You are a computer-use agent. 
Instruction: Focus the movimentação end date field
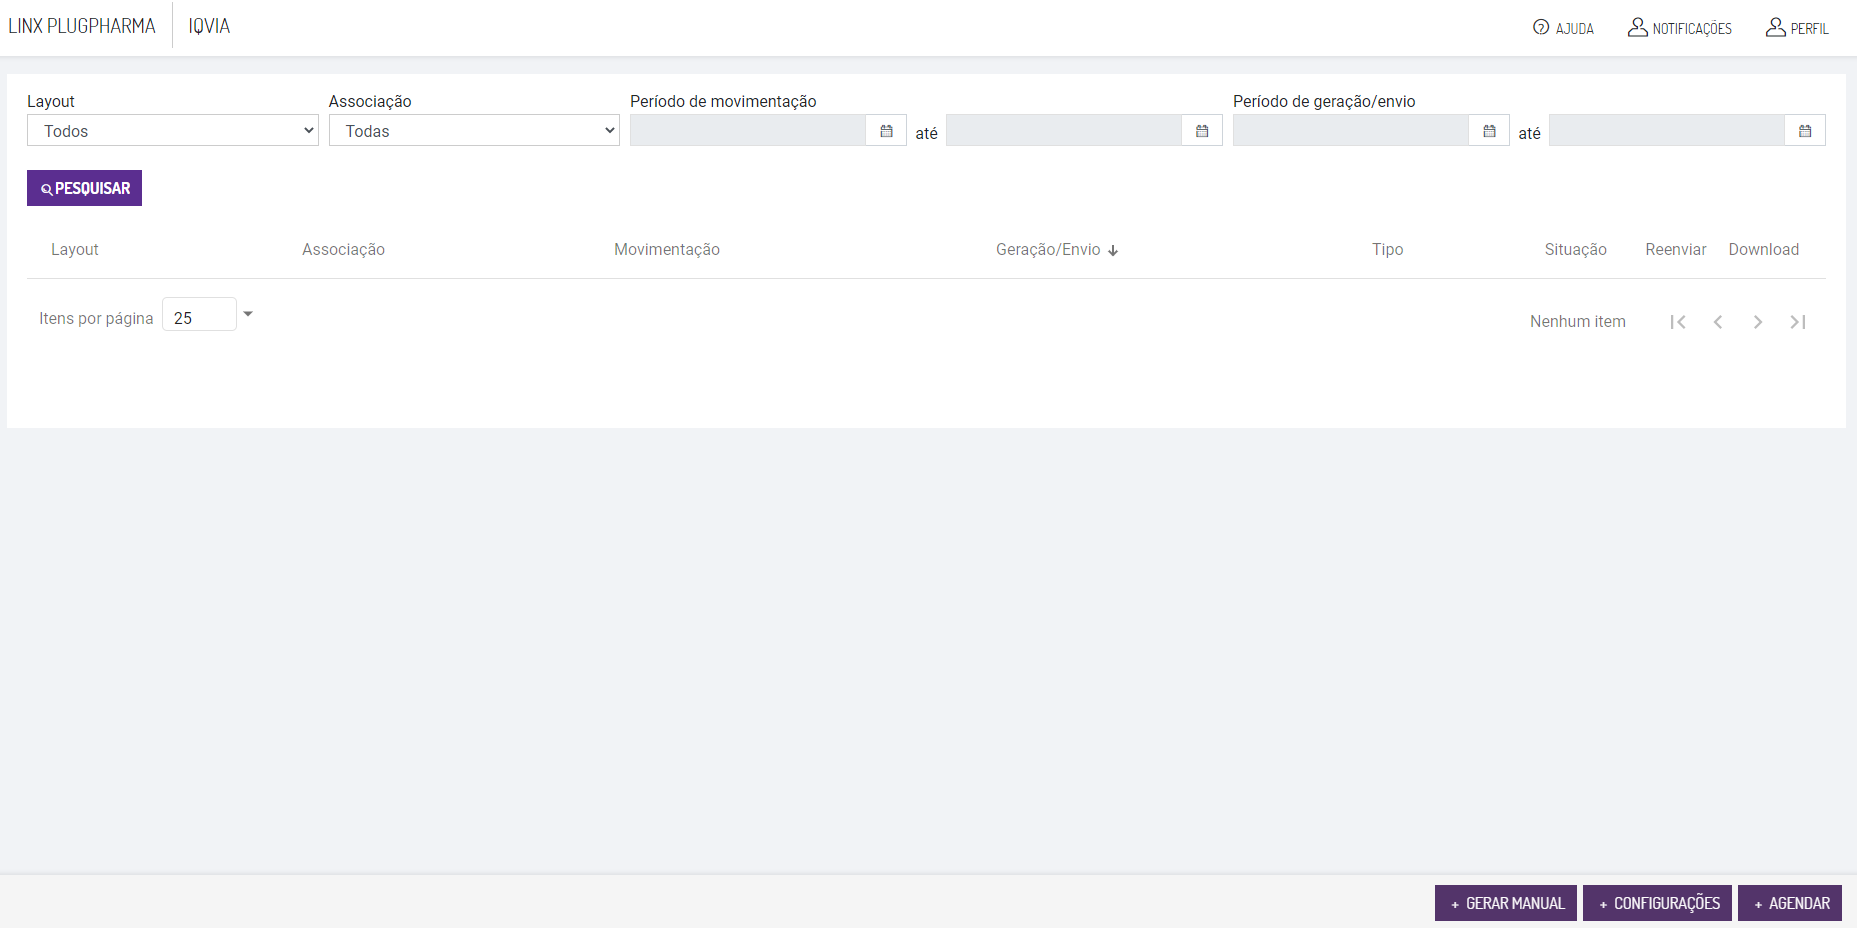click(x=1064, y=131)
